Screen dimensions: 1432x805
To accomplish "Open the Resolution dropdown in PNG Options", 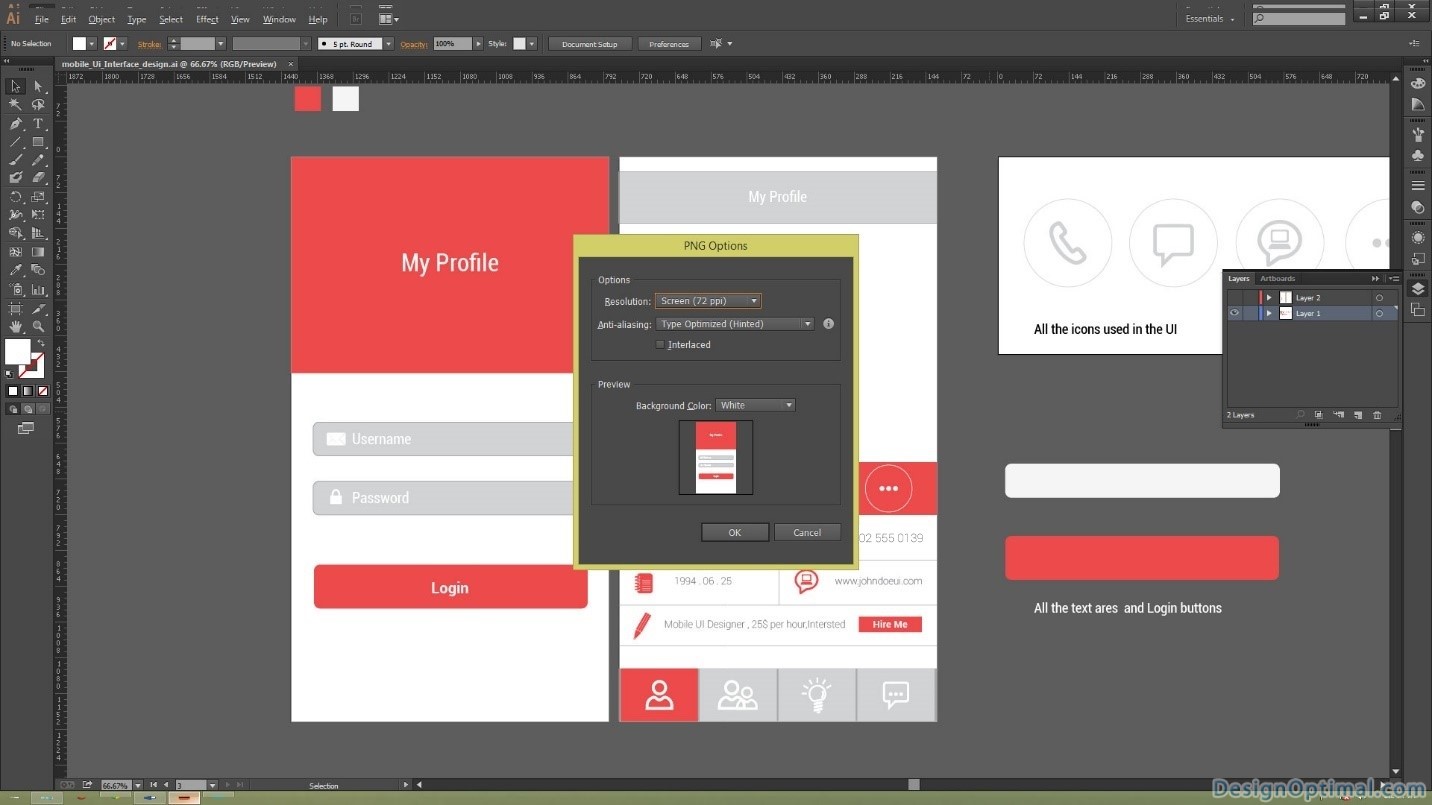I will (x=708, y=301).
